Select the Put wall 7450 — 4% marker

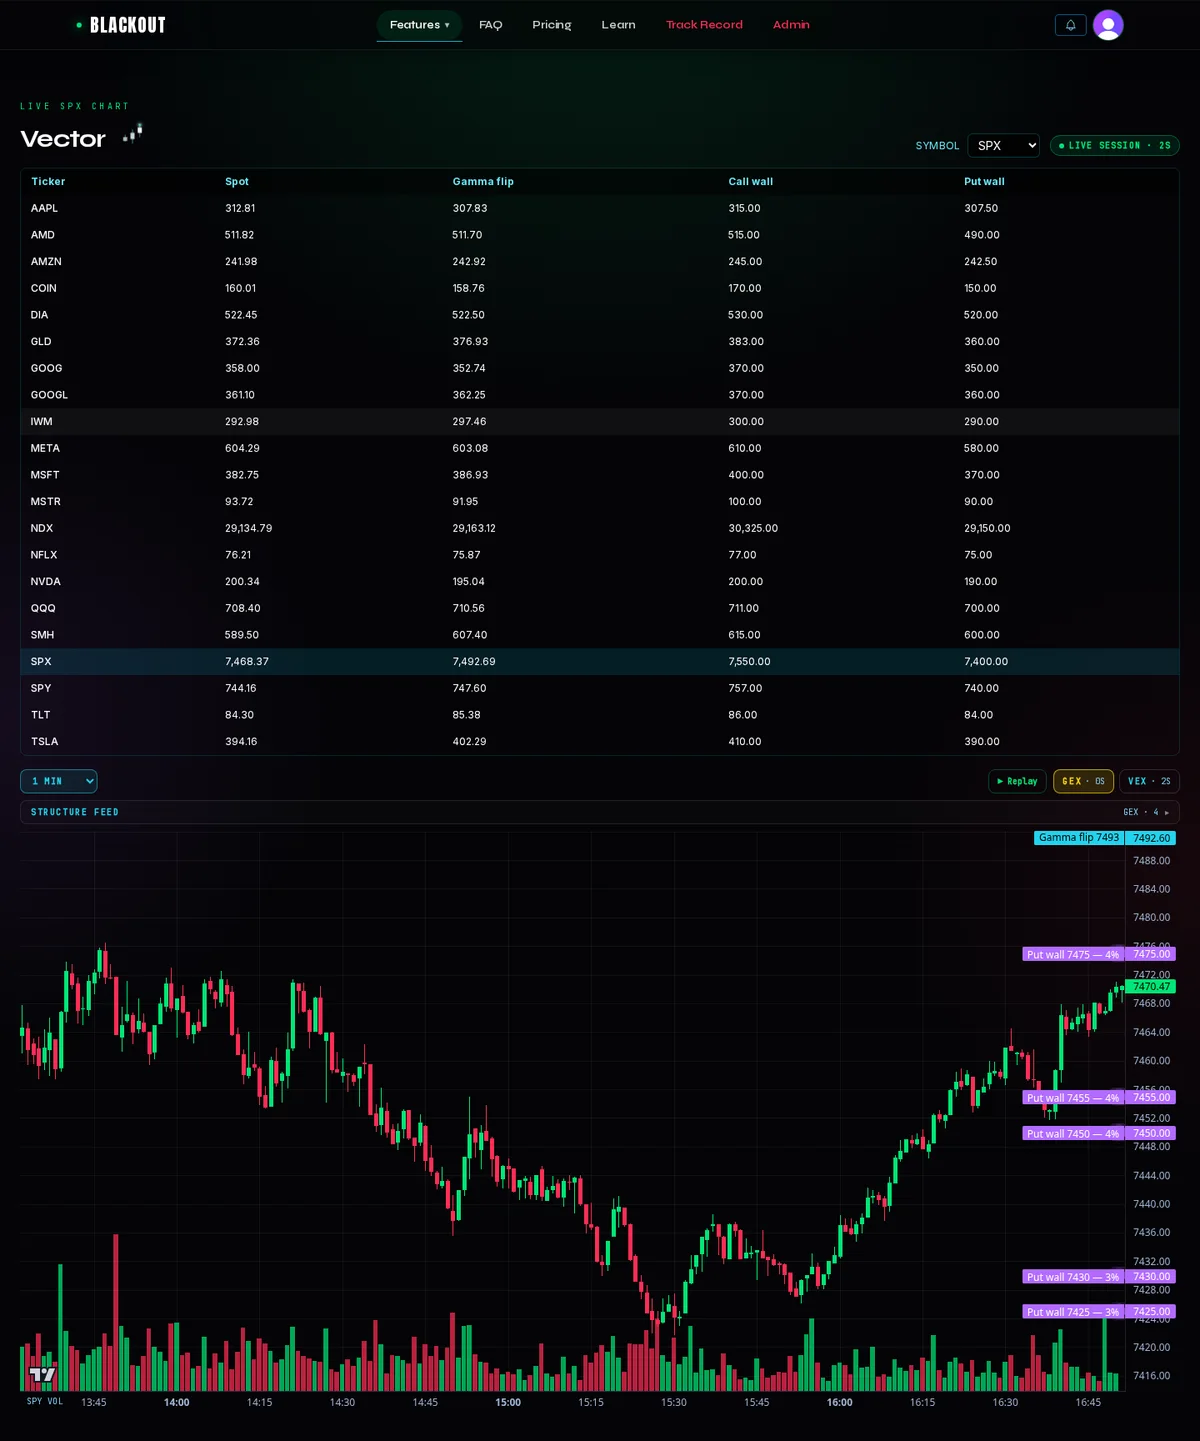pyautogui.click(x=1073, y=1134)
